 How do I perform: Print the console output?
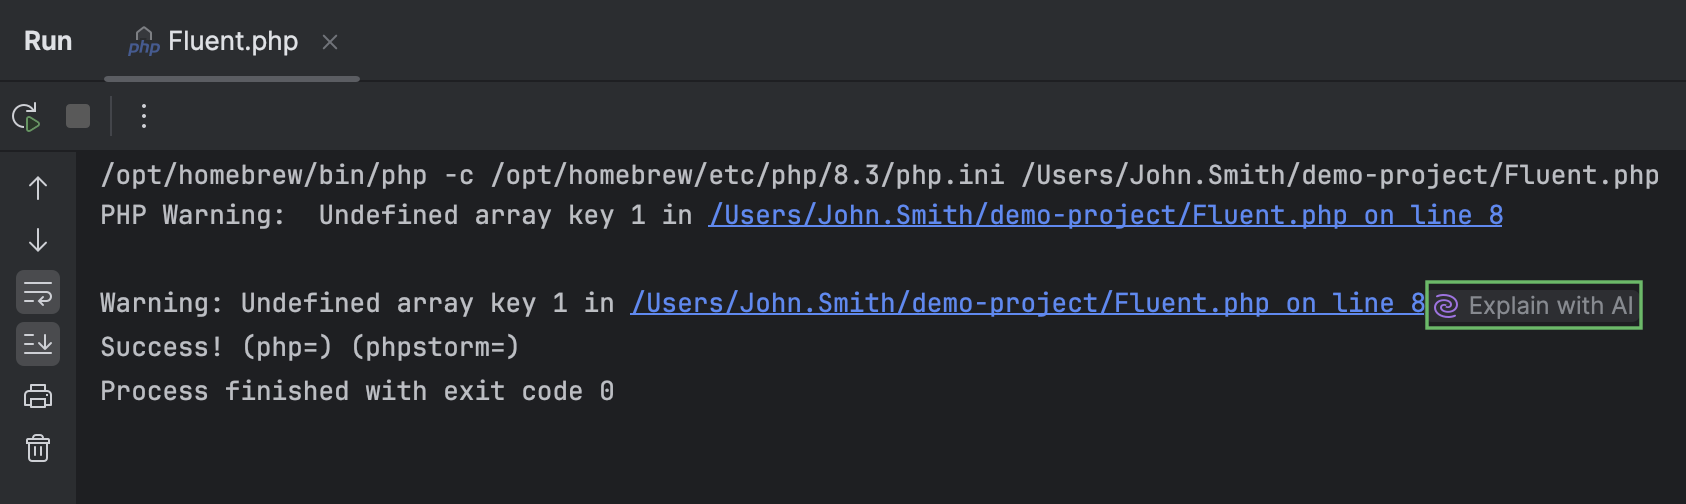(x=38, y=397)
